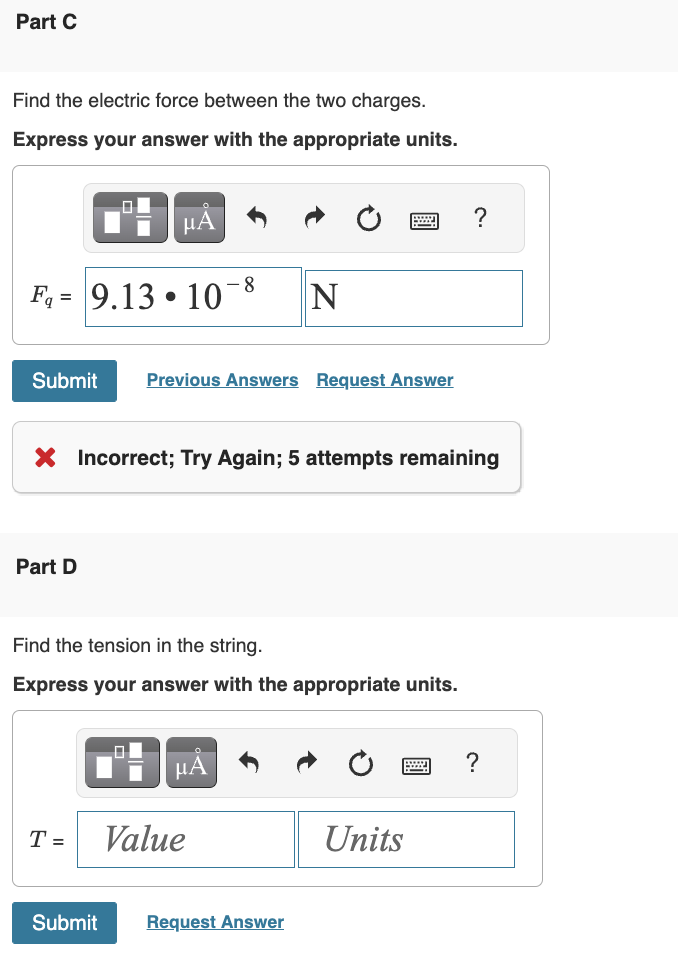
Task: Open the keyboard shortcuts in Part C
Action: tap(424, 218)
